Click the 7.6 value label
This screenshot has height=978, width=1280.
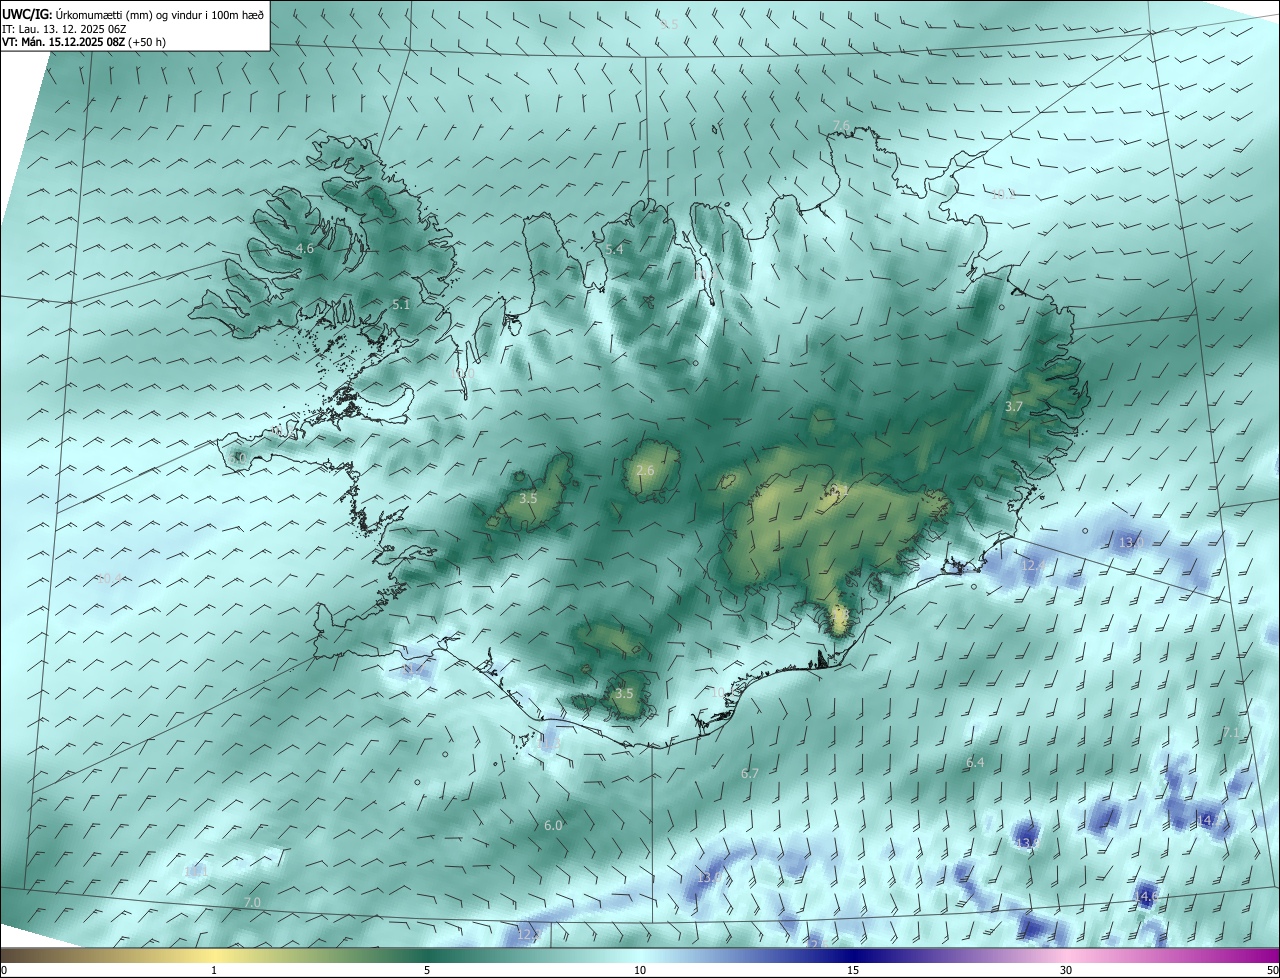click(x=841, y=125)
